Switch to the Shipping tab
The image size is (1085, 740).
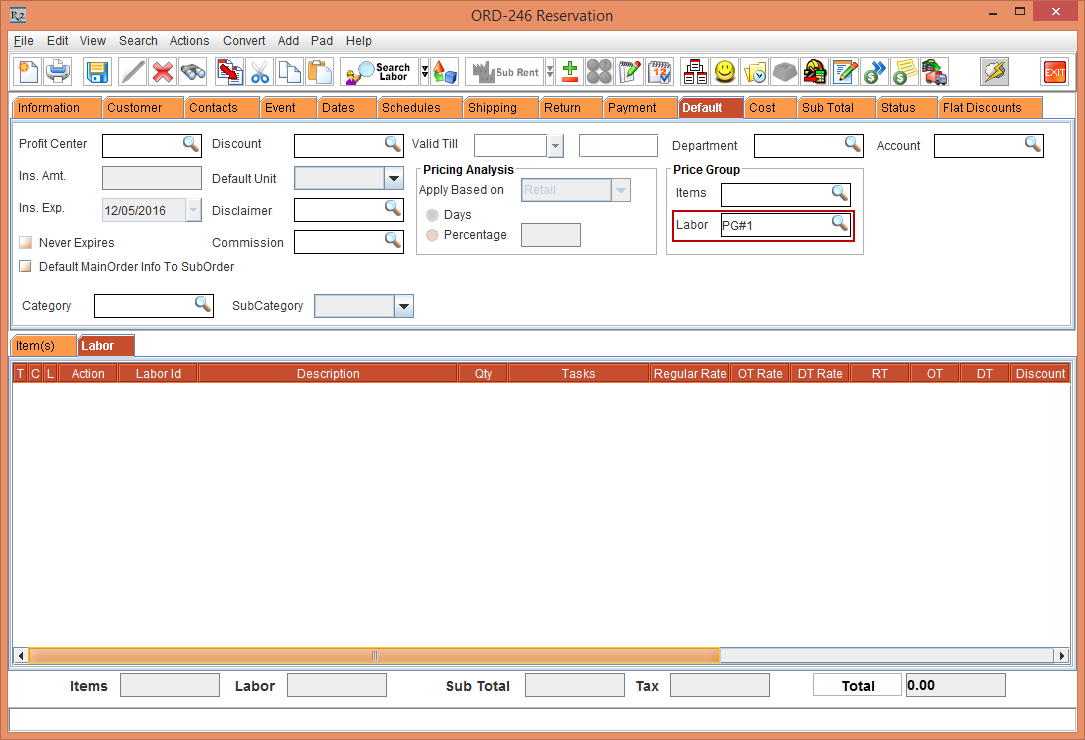click(492, 108)
